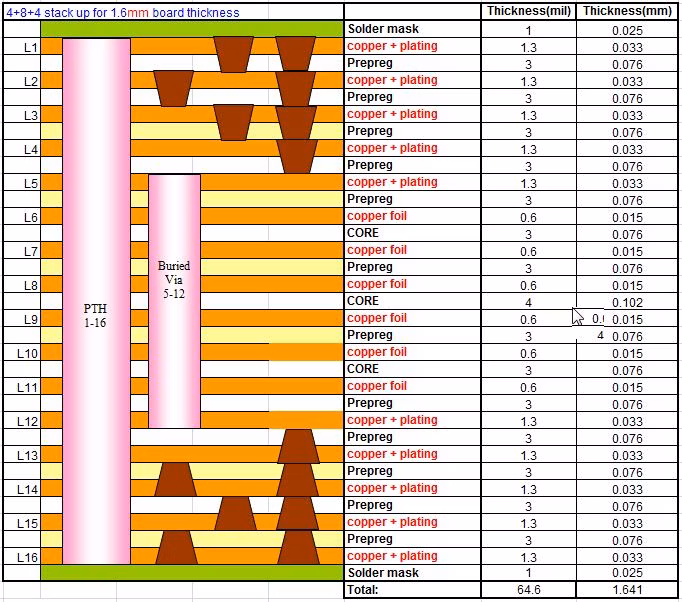This screenshot has width=682, height=602.
Task: Select the L14 layer label cell
Action: point(22,488)
